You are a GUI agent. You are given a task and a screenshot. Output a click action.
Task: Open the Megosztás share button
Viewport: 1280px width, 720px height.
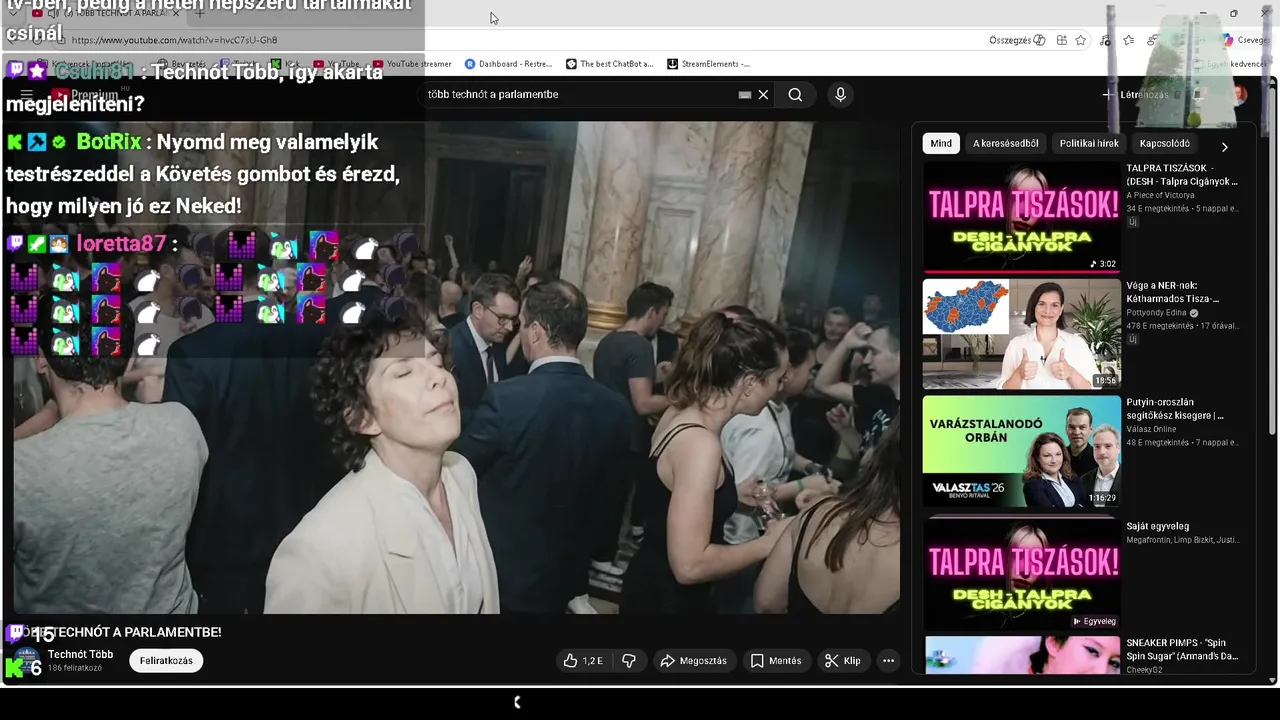[x=693, y=661]
